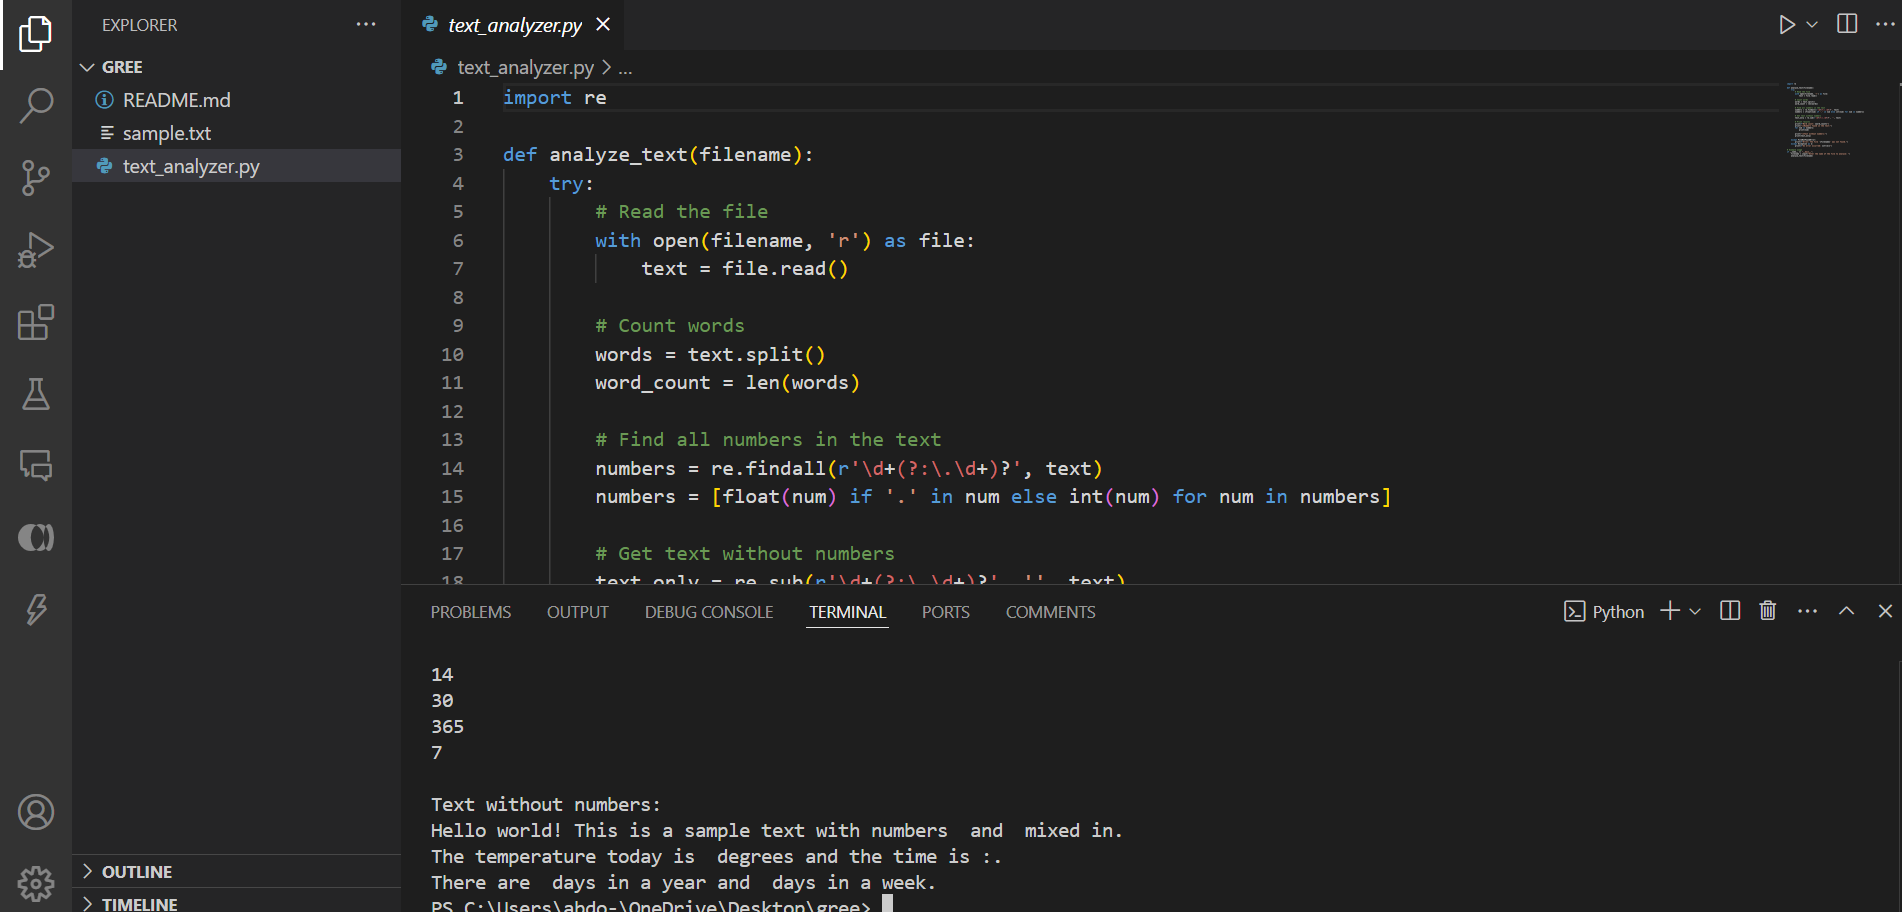Click terminal output value 365
1902x912 pixels.
coord(447,726)
